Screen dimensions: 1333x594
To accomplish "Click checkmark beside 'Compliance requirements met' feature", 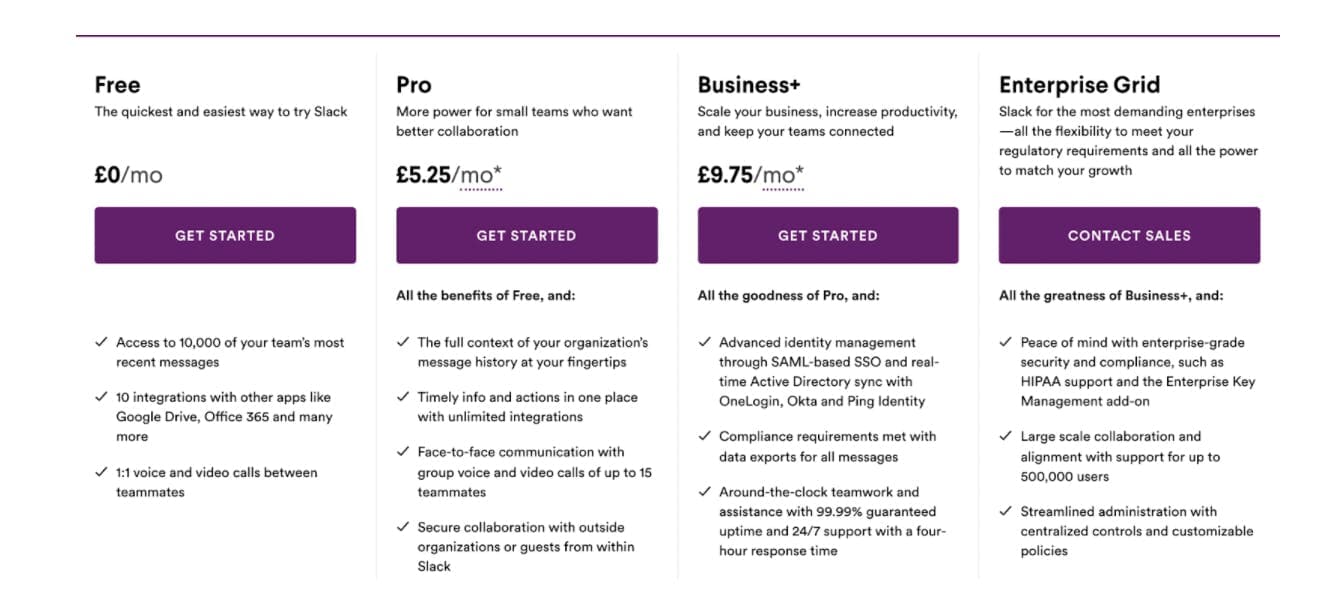I will tap(705, 437).
